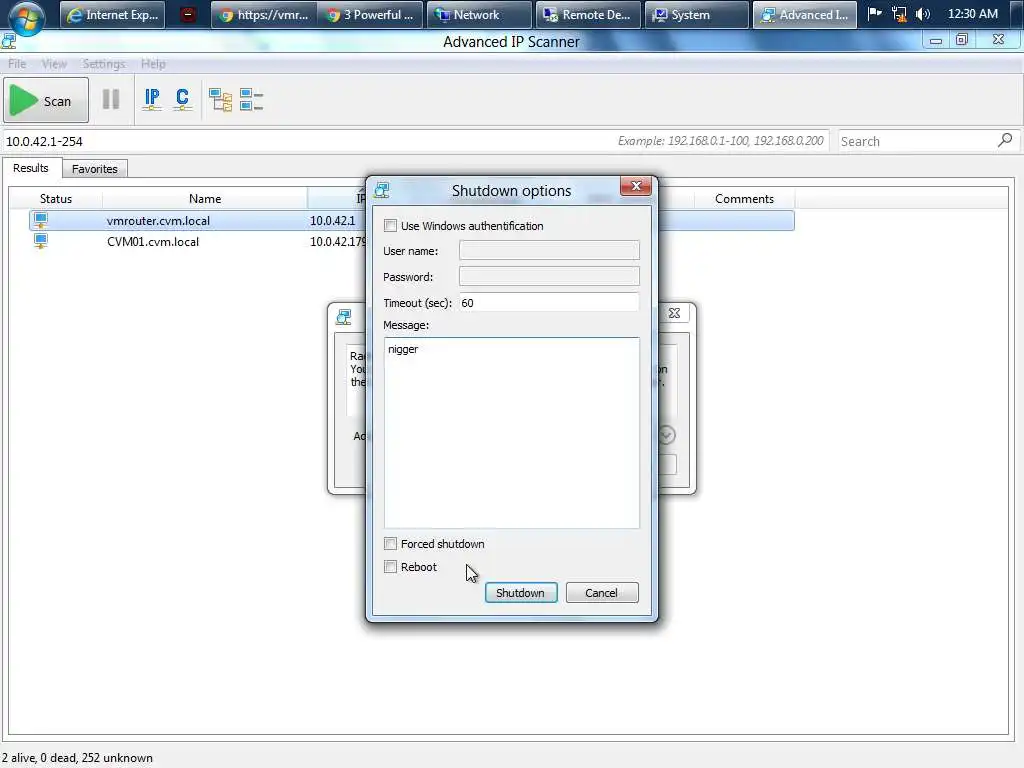The image size is (1024, 768).
Task: Expand the chevron in the background dialog
Action: click(x=667, y=435)
